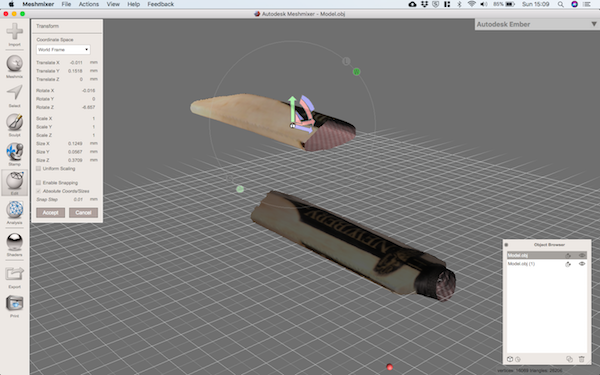The image size is (600, 375).
Task: Click the Translate Y value field
Action: [x=75, y=71]
